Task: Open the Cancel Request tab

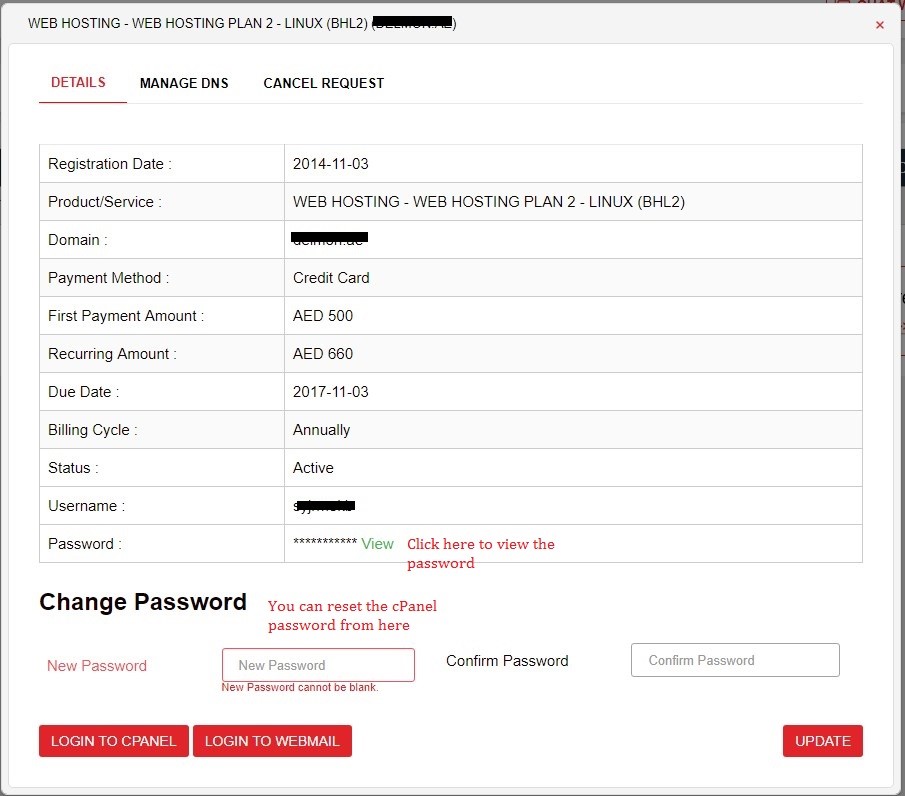Action: (323, 83)
